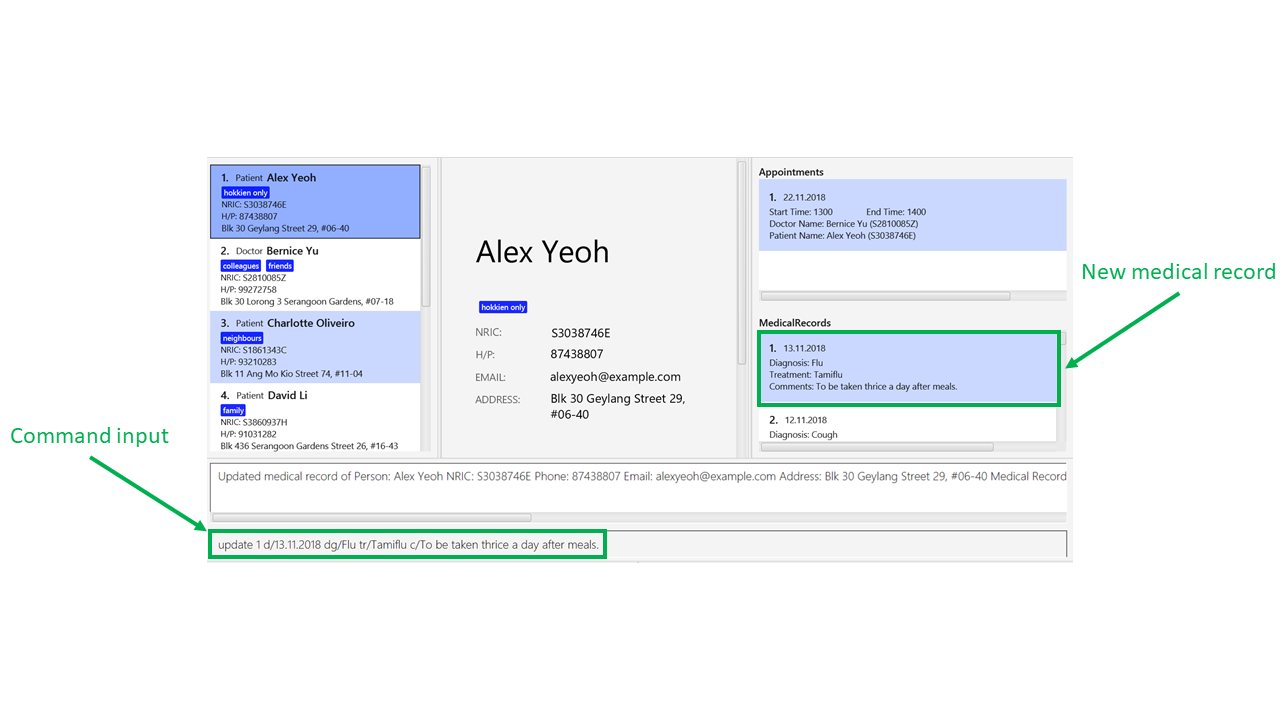This screenshot has height=720, width=1280.
Task: Click NRIC S2810085Z in Bernice Yu entry
Action: pos(254,277)
